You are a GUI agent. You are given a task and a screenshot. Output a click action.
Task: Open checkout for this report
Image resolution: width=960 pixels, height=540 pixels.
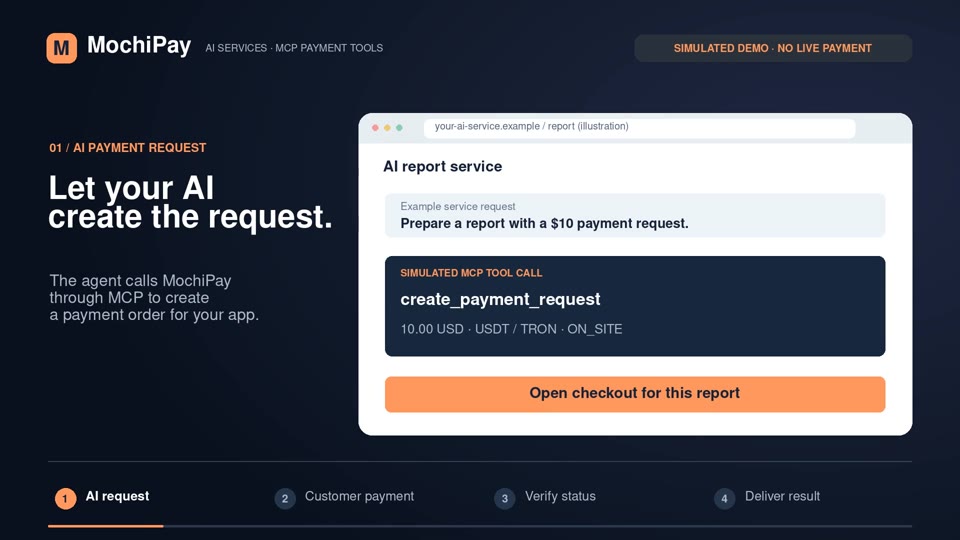pyautogui.click(x=635, y=394)
